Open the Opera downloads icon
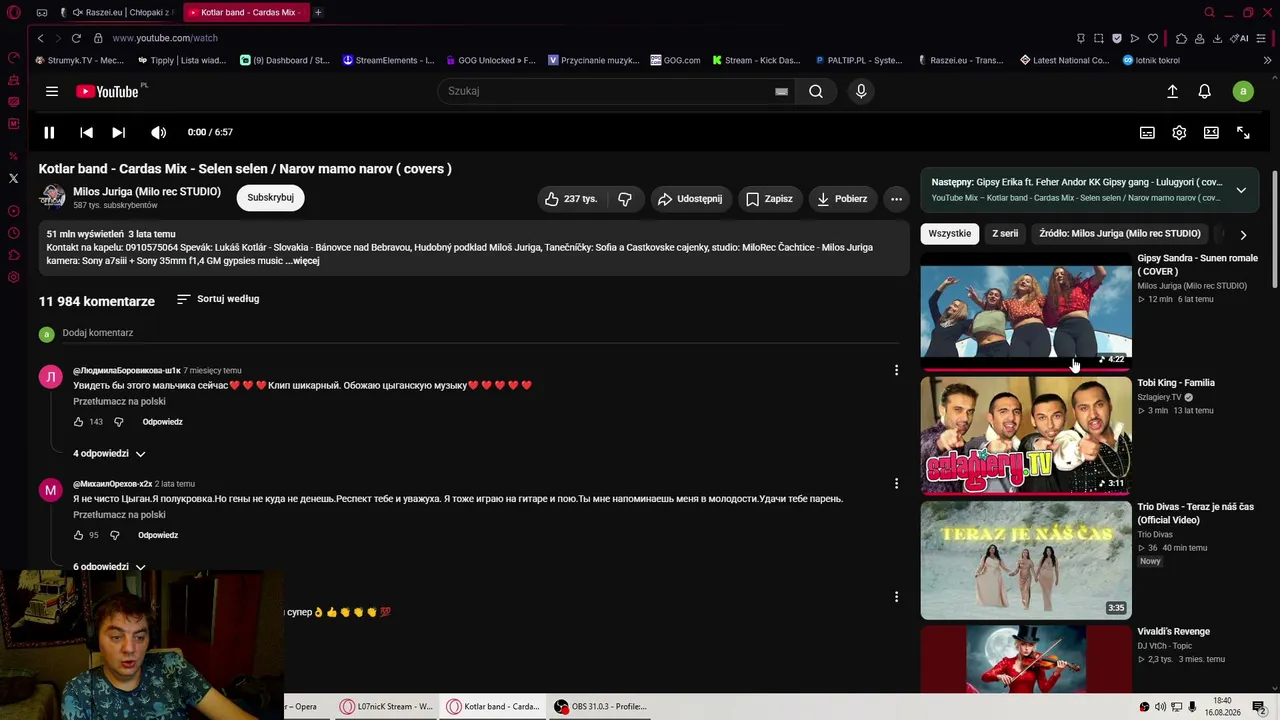Image resolution: width=1280 pixels, height=720 pixels. click(1218, 38)
